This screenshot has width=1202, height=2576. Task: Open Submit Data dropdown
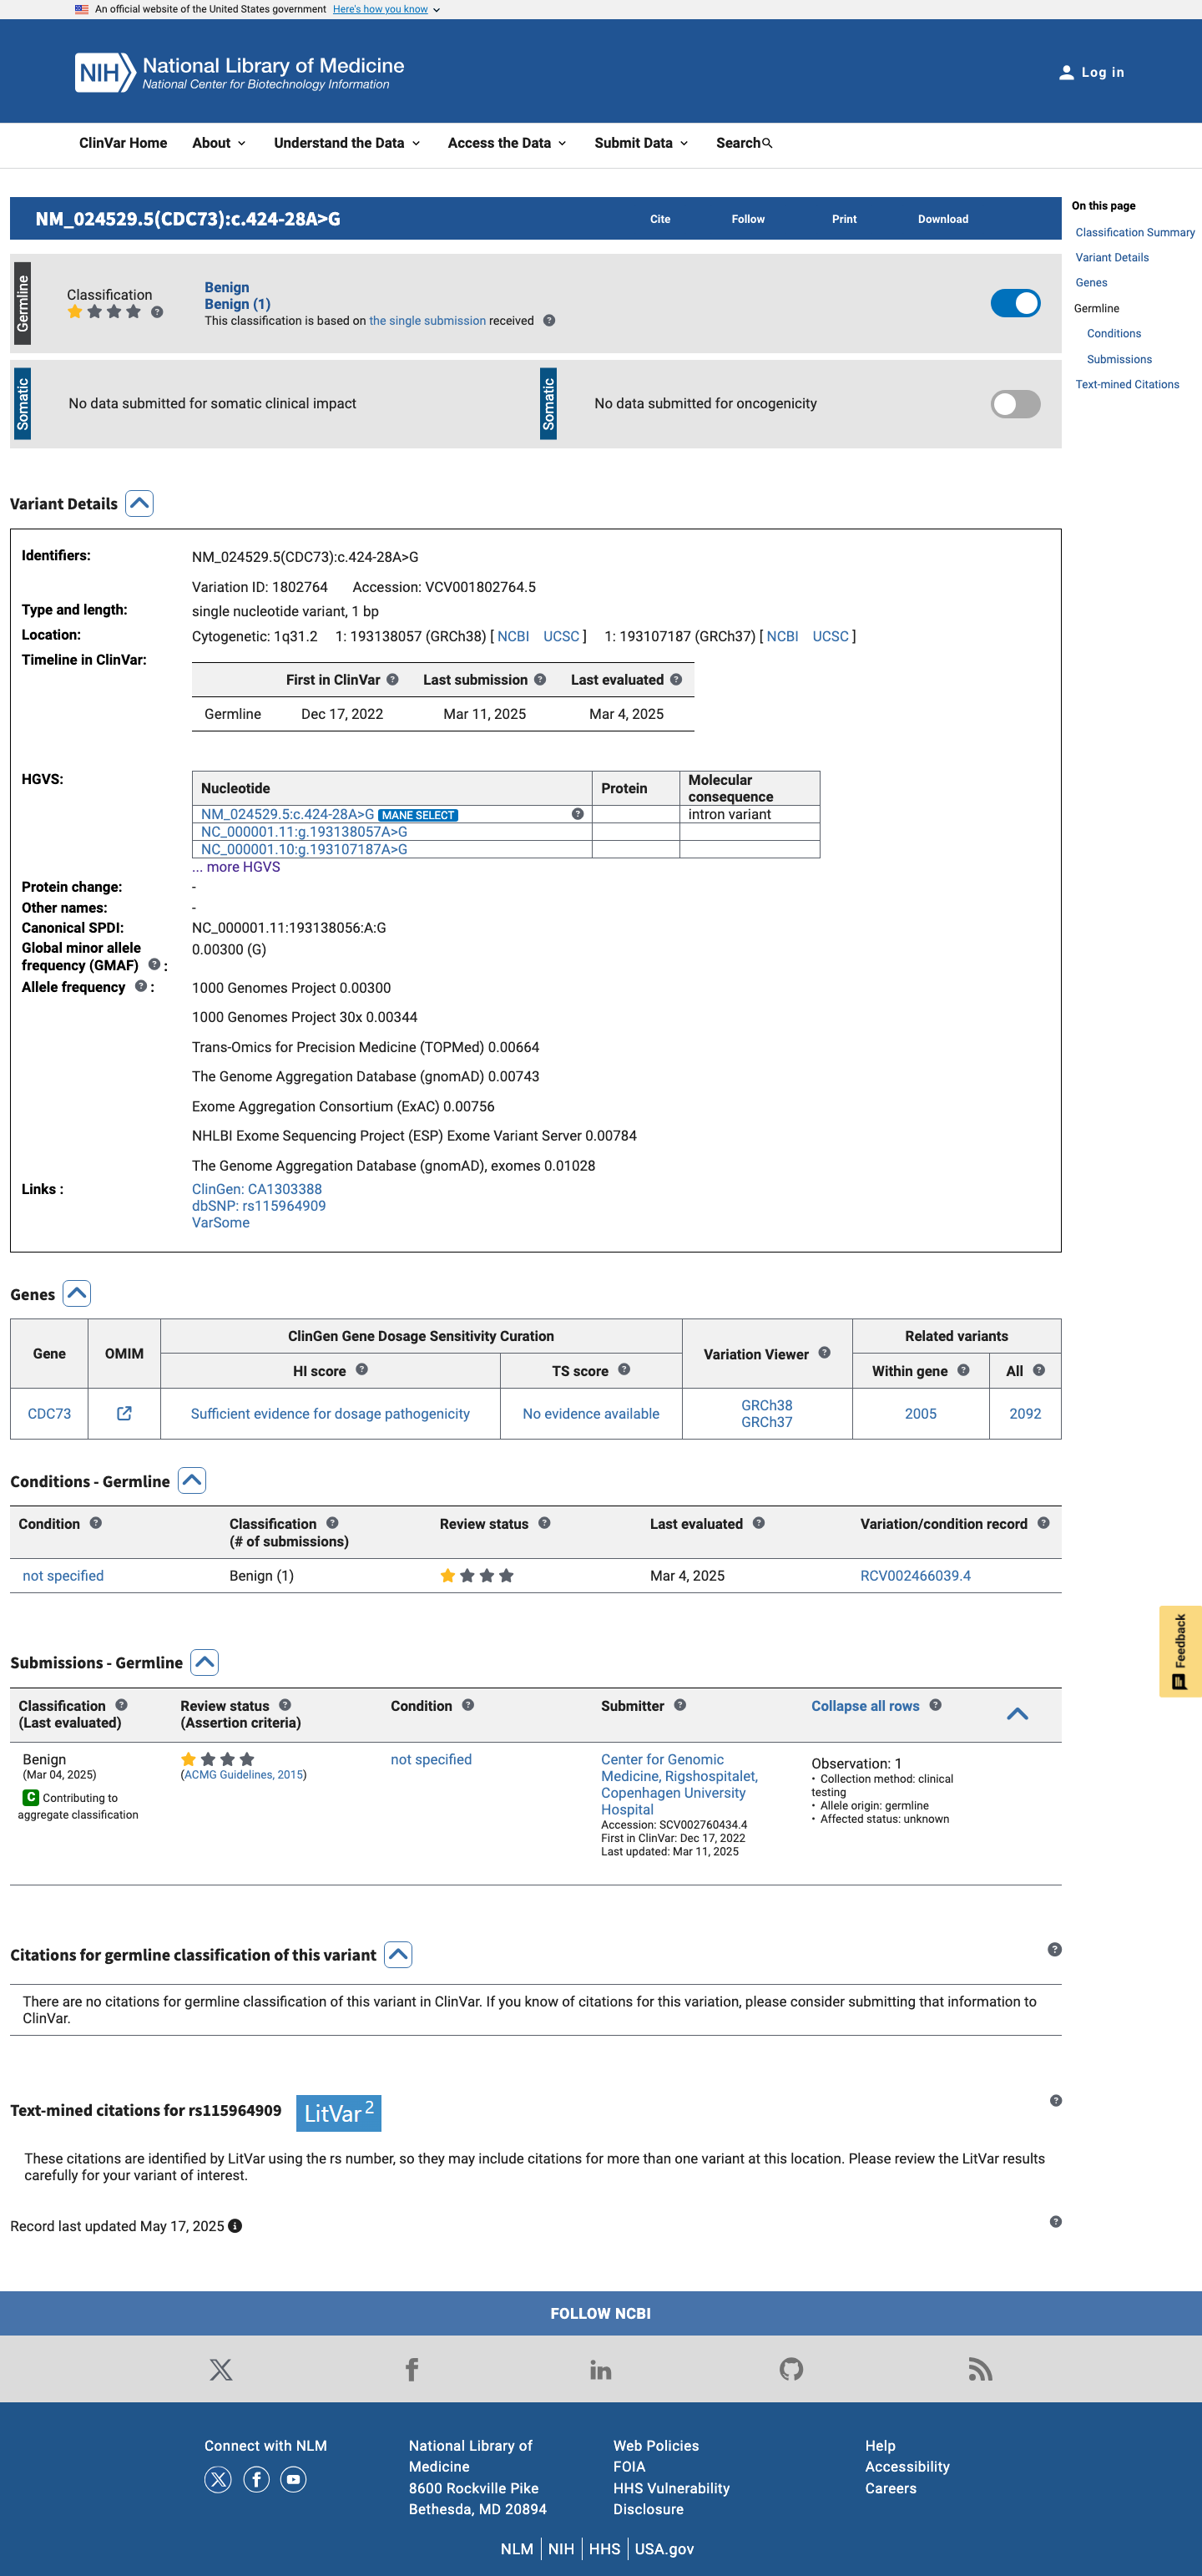(641, 143)
